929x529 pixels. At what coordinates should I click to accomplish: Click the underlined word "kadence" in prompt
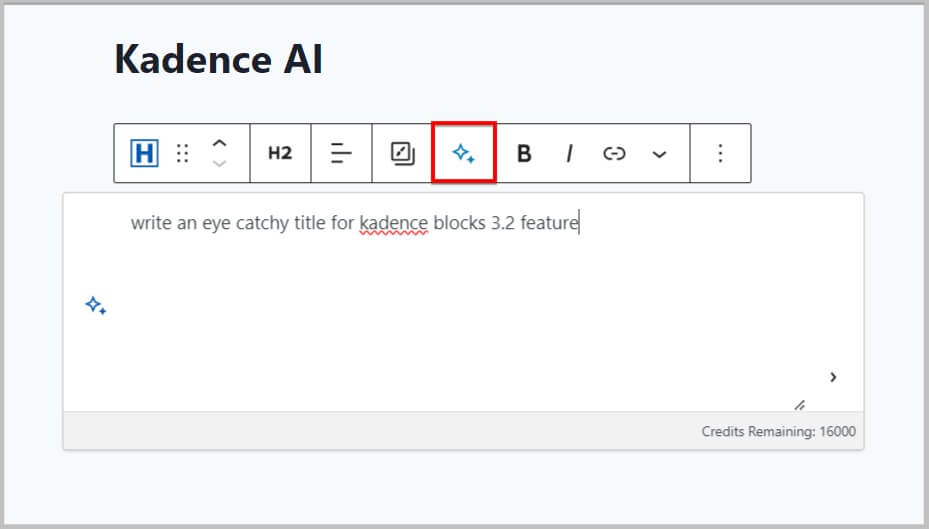click(393, 223)
